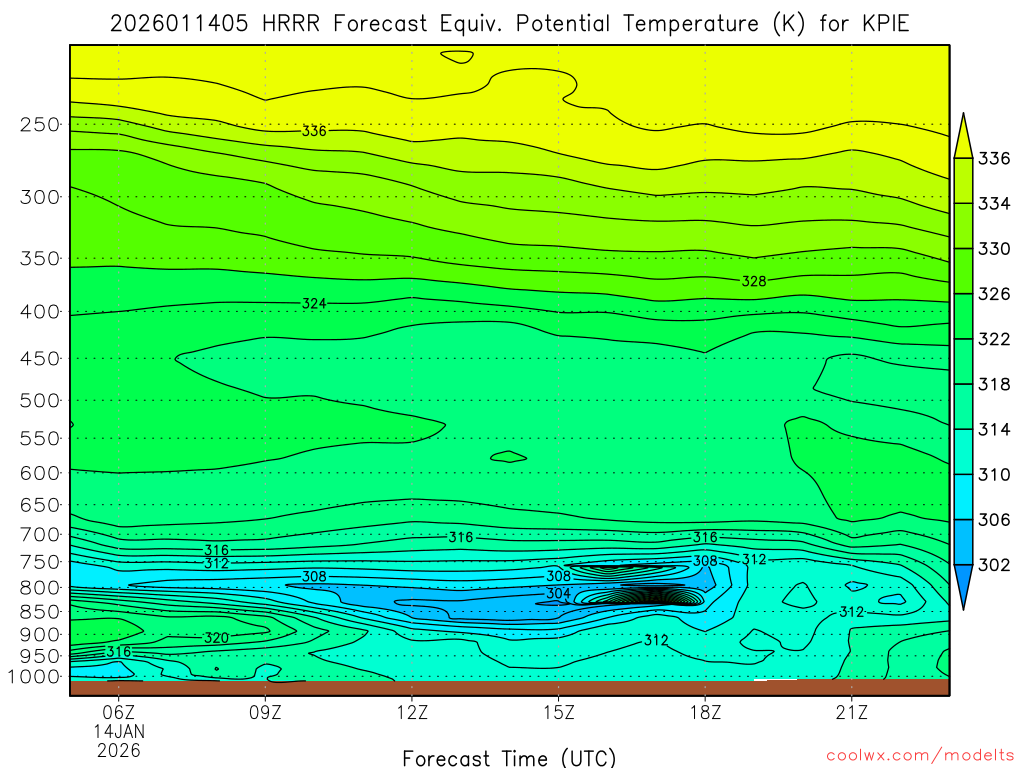Click the 328 contour label near 18Z
Viewport: 1024px width, 768px height.
[x=754, y=281]
